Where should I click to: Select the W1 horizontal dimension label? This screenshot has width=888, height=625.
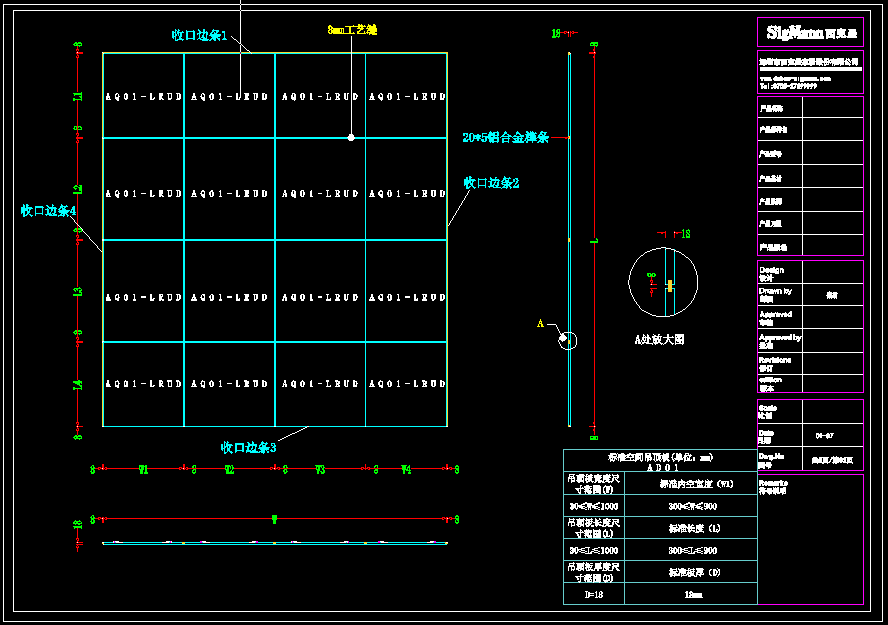coord(143,468)
